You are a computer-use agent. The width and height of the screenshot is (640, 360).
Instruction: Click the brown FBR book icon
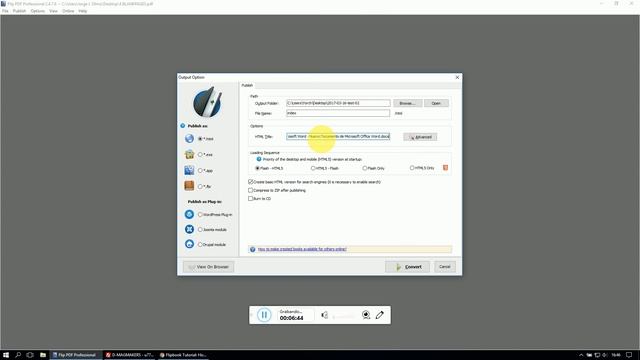[189, 186]
